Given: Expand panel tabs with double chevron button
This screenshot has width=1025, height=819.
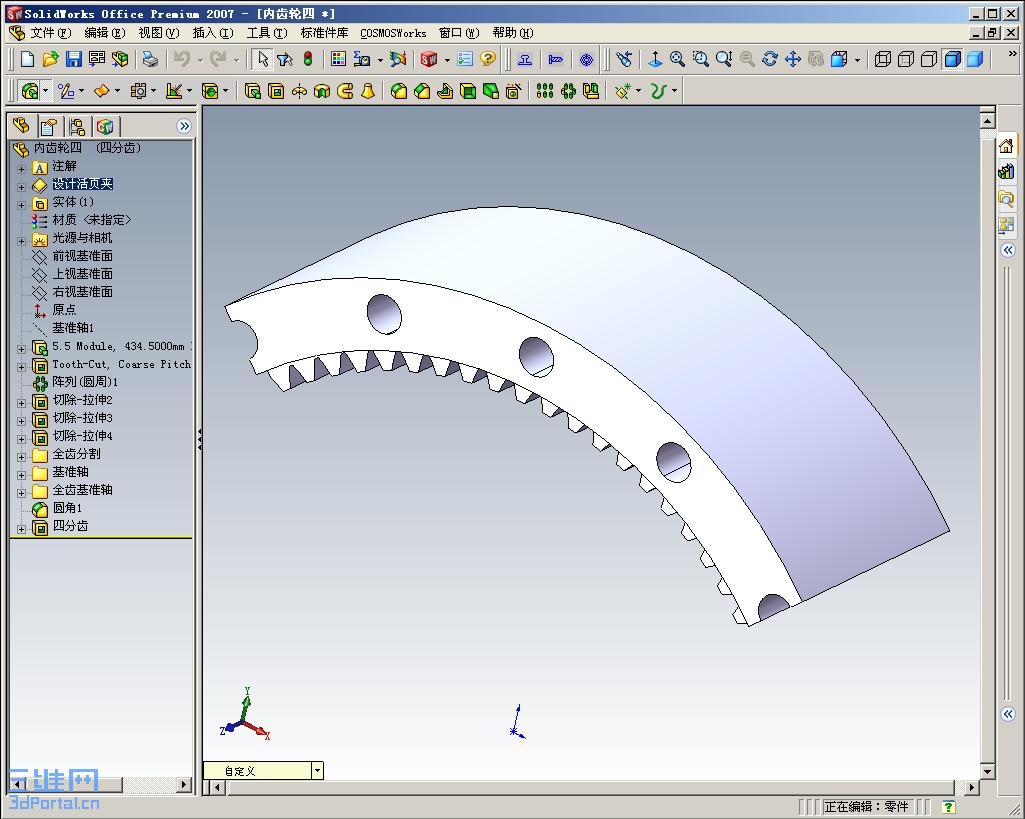Looking at the screenshot, I should pyautogui.click(x=184, y=125).
